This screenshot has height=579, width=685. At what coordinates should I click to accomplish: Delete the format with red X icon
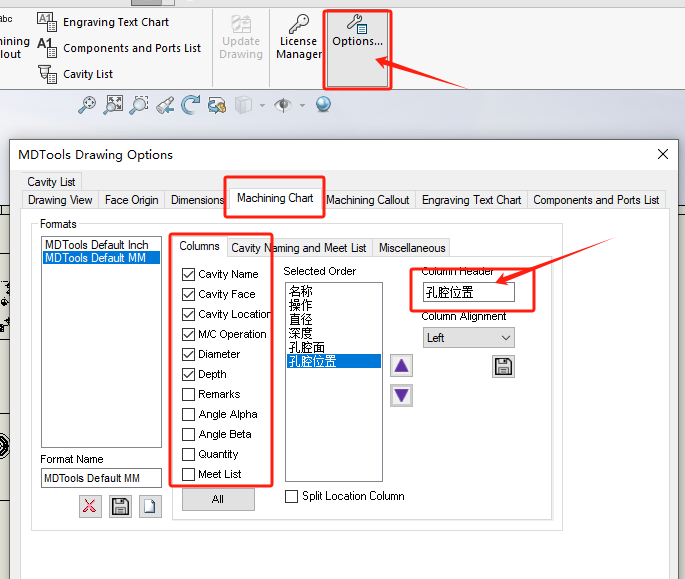coord(90,506)
